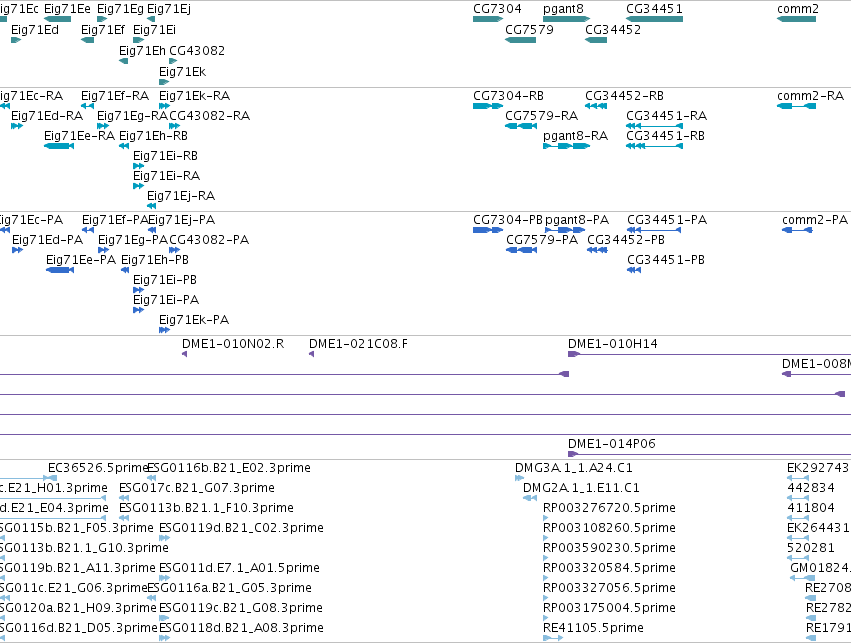
Task: Select the comm2-PA protein glyph
Action: [797, 230]
